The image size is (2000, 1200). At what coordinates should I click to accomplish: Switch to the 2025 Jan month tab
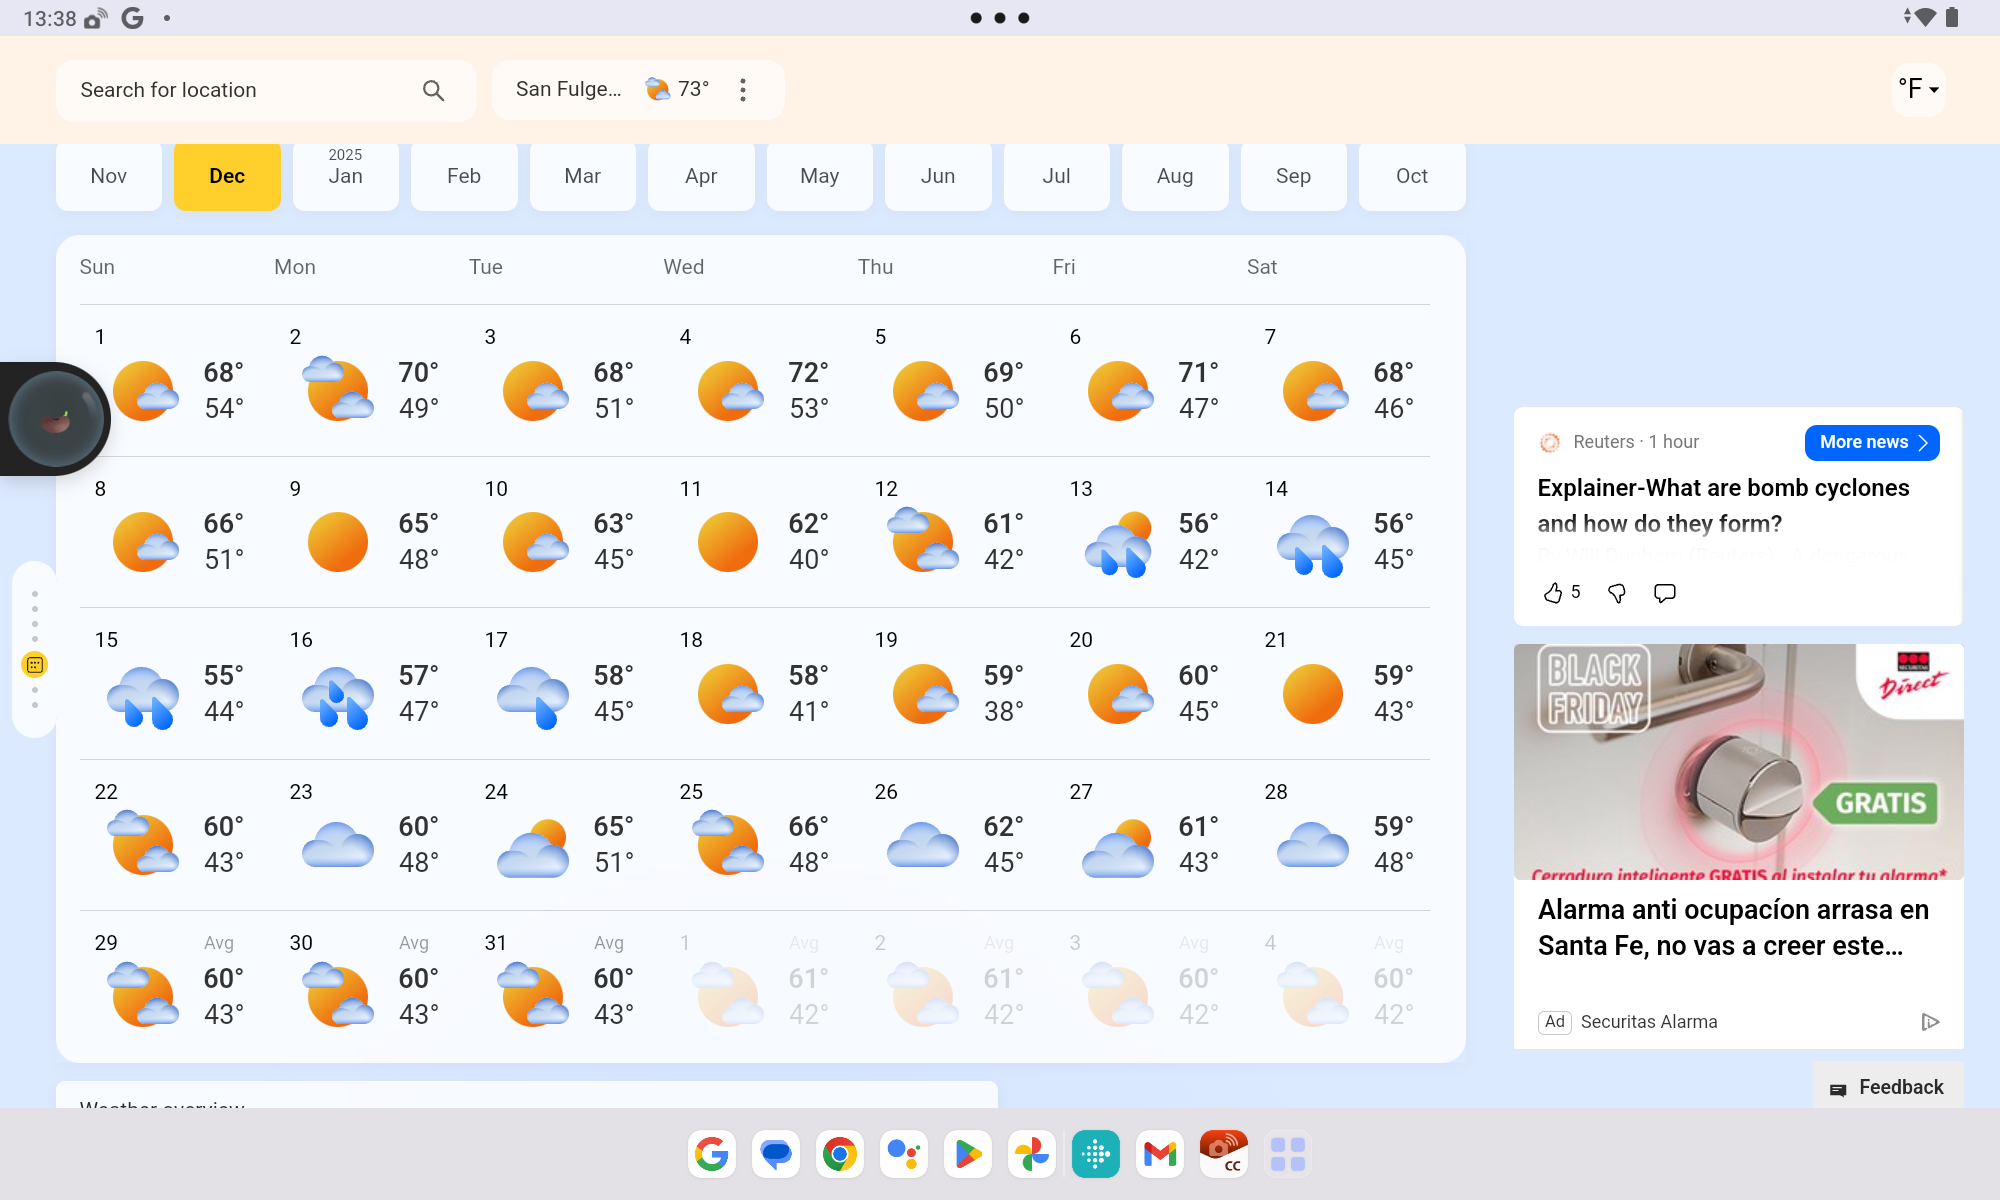coord(346,176)
